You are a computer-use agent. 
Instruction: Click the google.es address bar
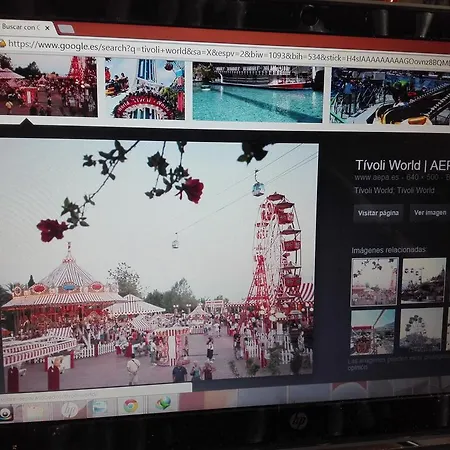coord(227,51)
